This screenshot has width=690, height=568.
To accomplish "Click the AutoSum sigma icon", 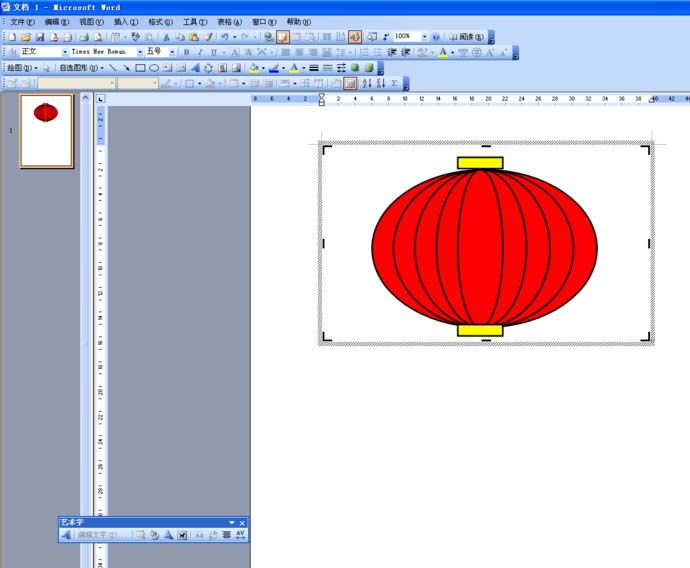I will 394,83.
